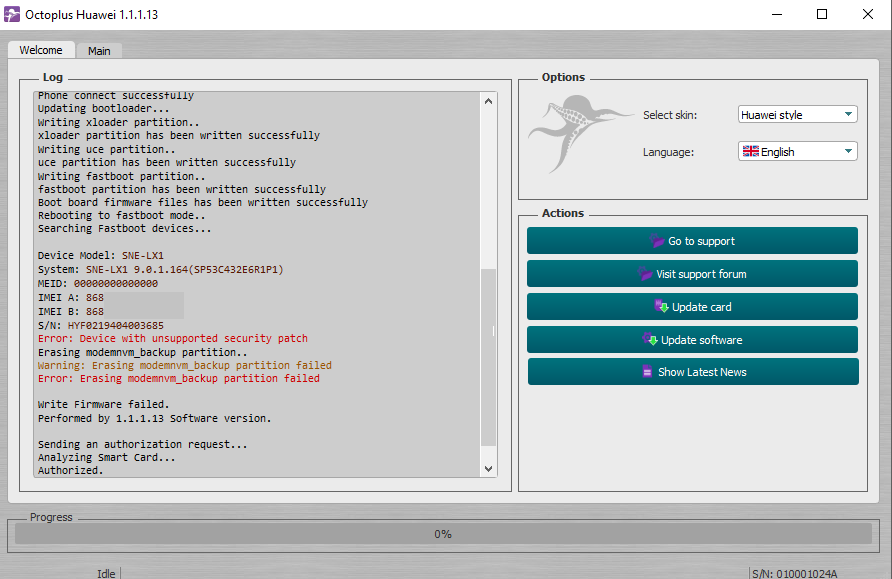This screenshot has height=579, width=892.
Task: Click the 'MEID: 00000000000000' log line
Action: point(98,283)
